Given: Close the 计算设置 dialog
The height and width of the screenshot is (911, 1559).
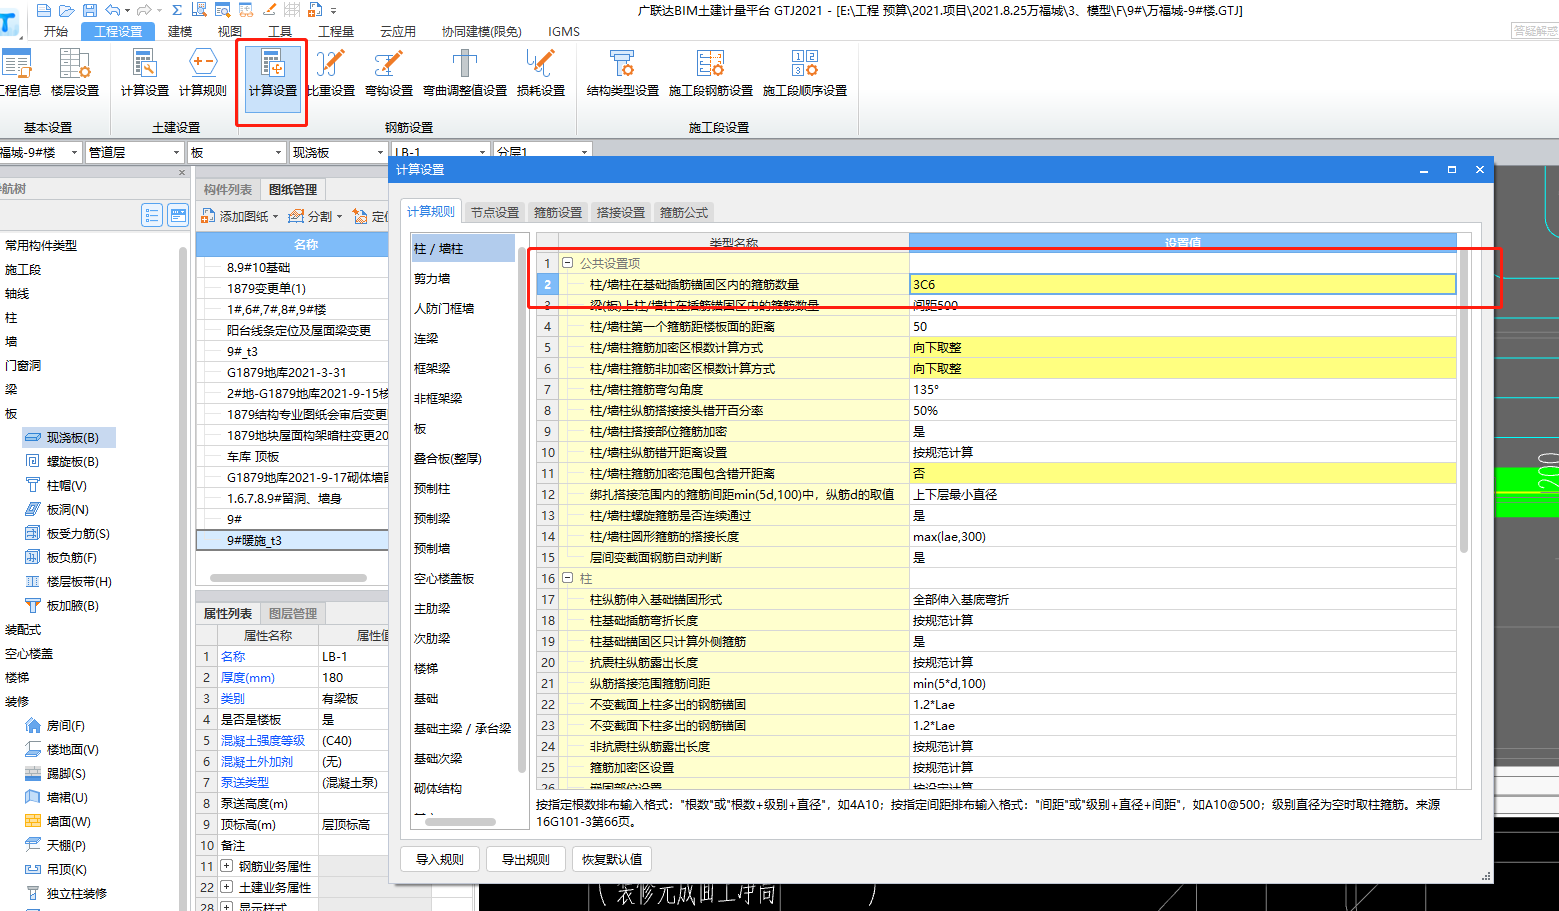Looking at the screenshot, I should [x=1480, y=170].
